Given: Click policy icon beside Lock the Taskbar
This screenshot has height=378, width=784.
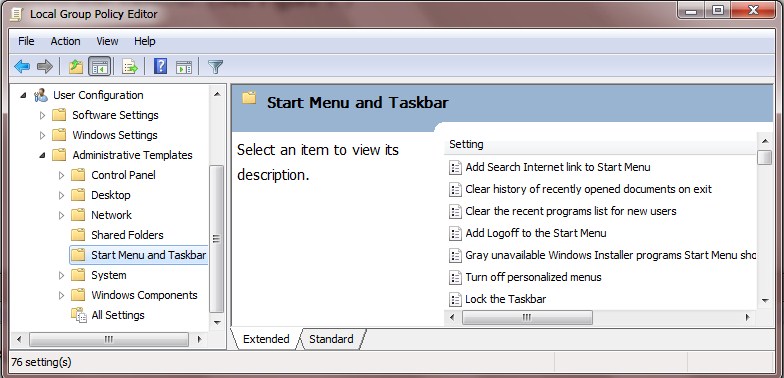Looking at the screenshot, I should click(x=455, y=300).
